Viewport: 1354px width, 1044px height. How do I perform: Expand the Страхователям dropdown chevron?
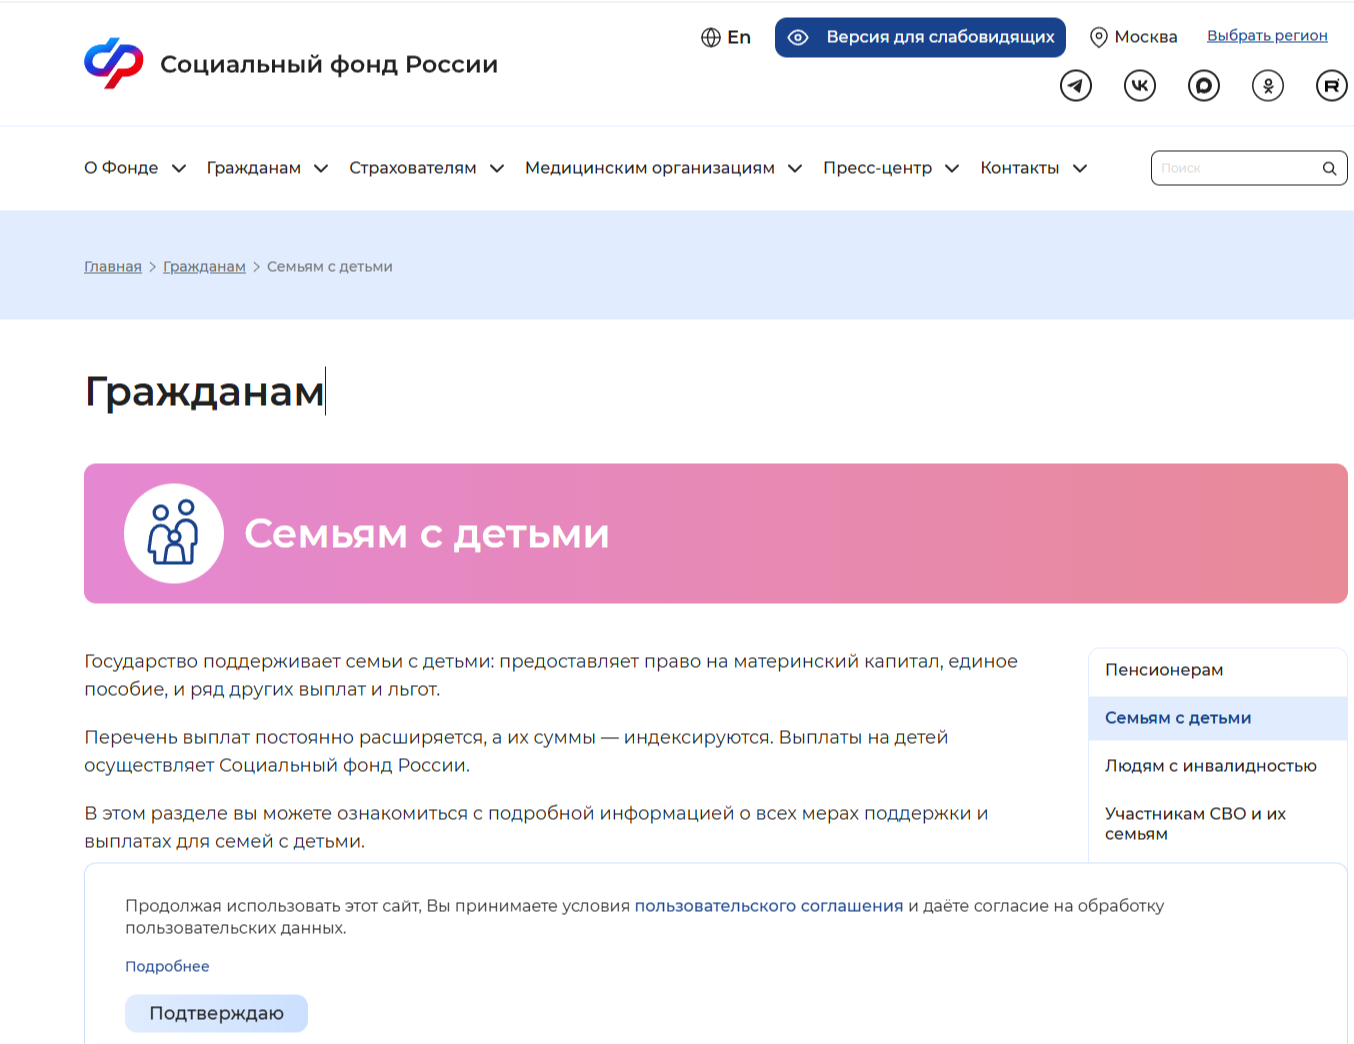497,168
